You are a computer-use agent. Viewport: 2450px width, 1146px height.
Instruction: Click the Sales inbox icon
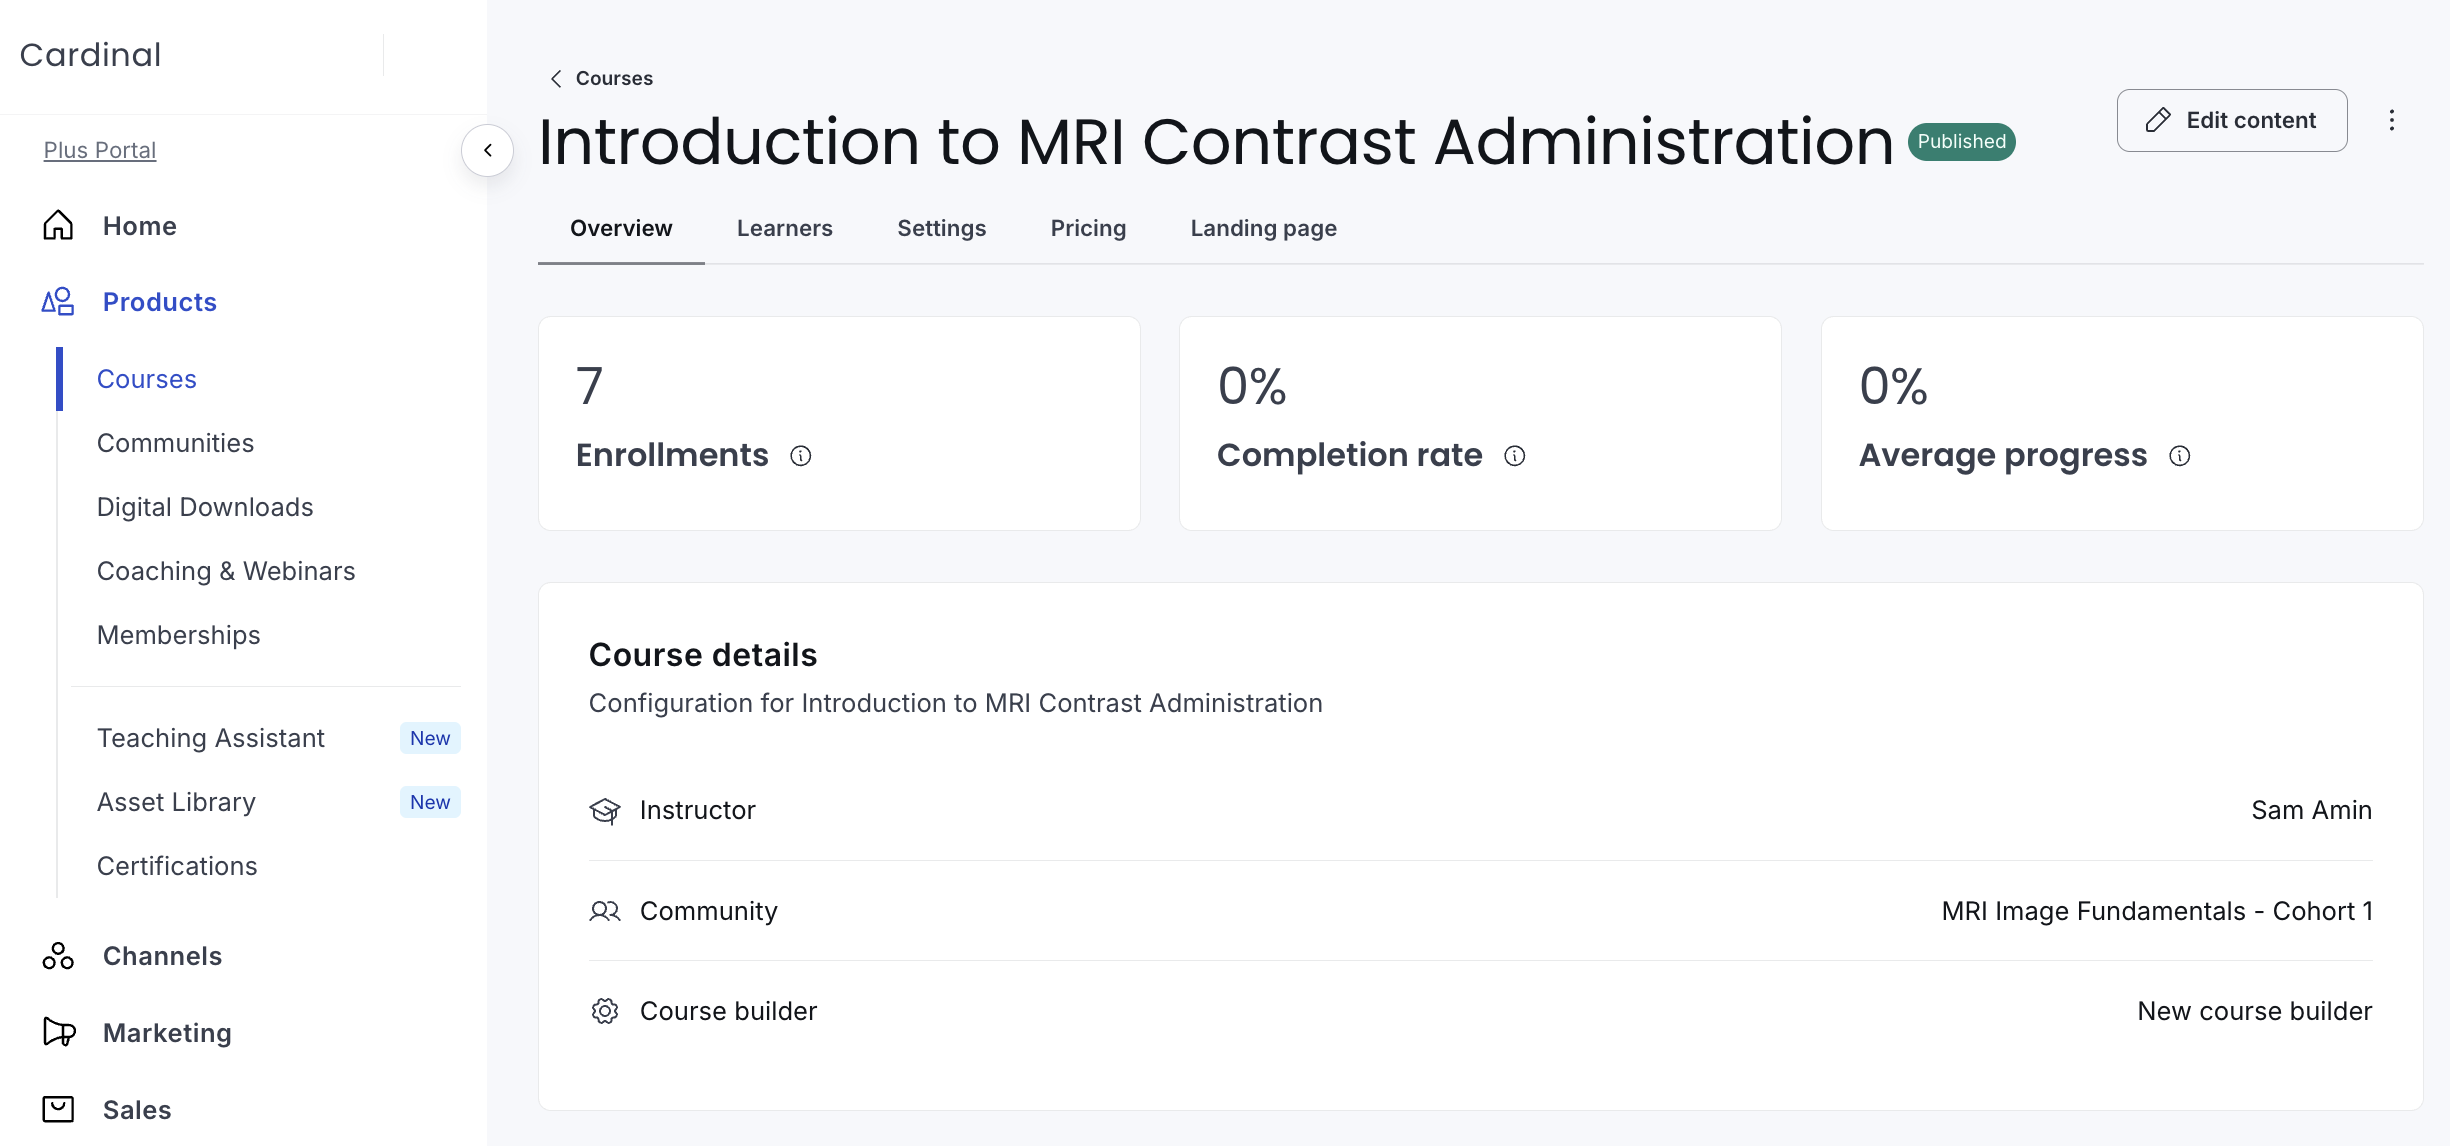[x=58, y=1109]
